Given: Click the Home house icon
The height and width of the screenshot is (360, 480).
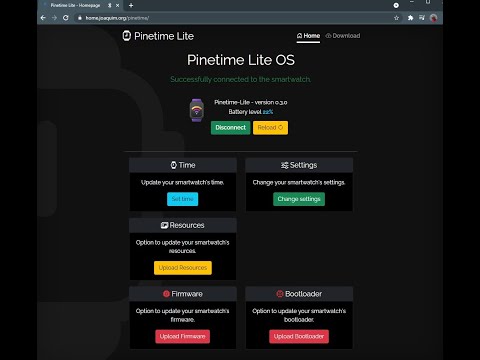Looking at the screenshot, I should (299, 36).
